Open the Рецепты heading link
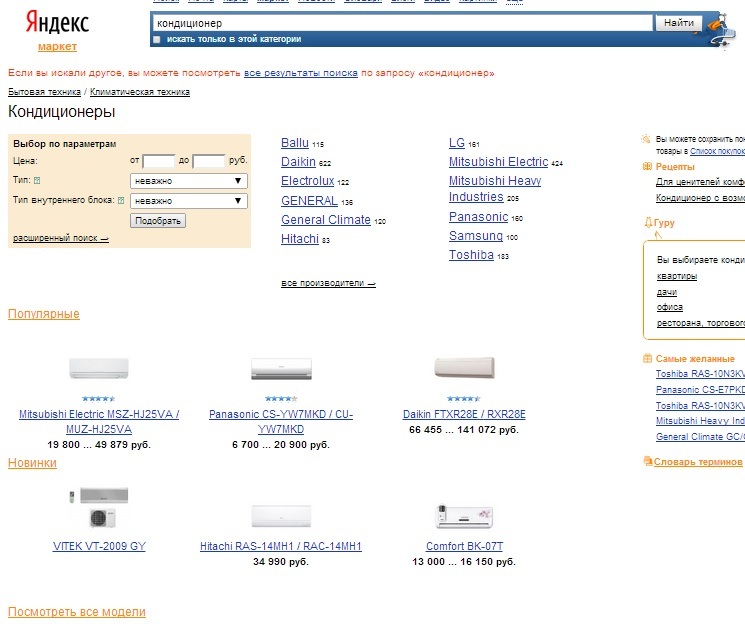 [x=675, y=167]
